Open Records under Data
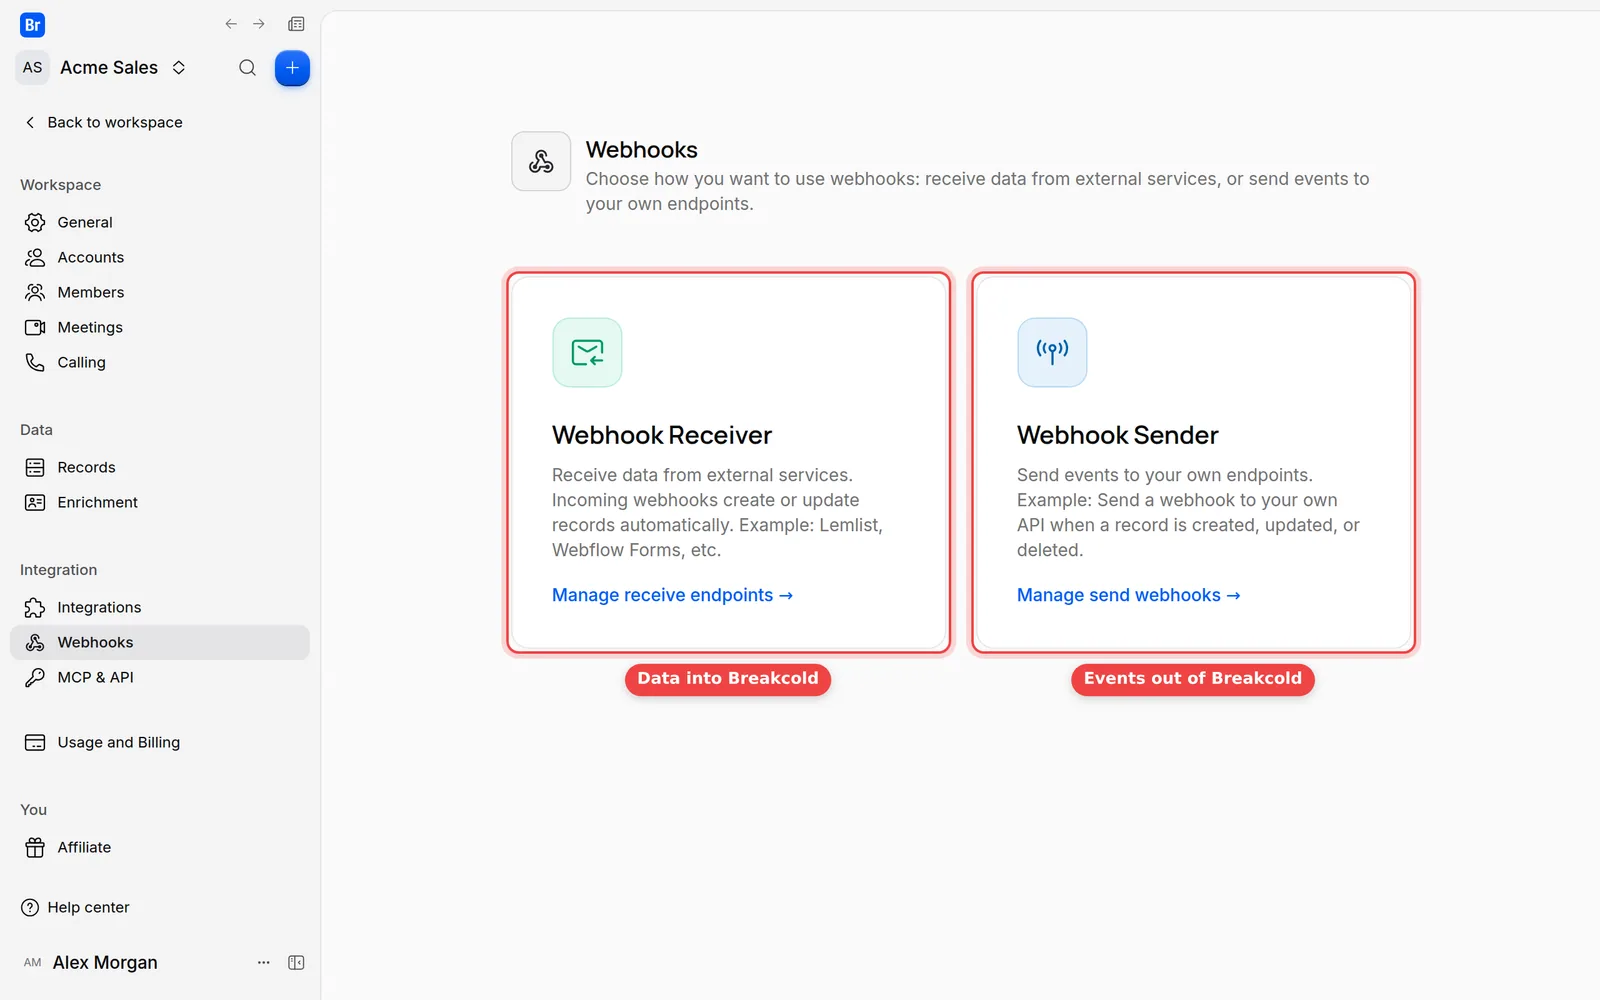 coord(160,467)
